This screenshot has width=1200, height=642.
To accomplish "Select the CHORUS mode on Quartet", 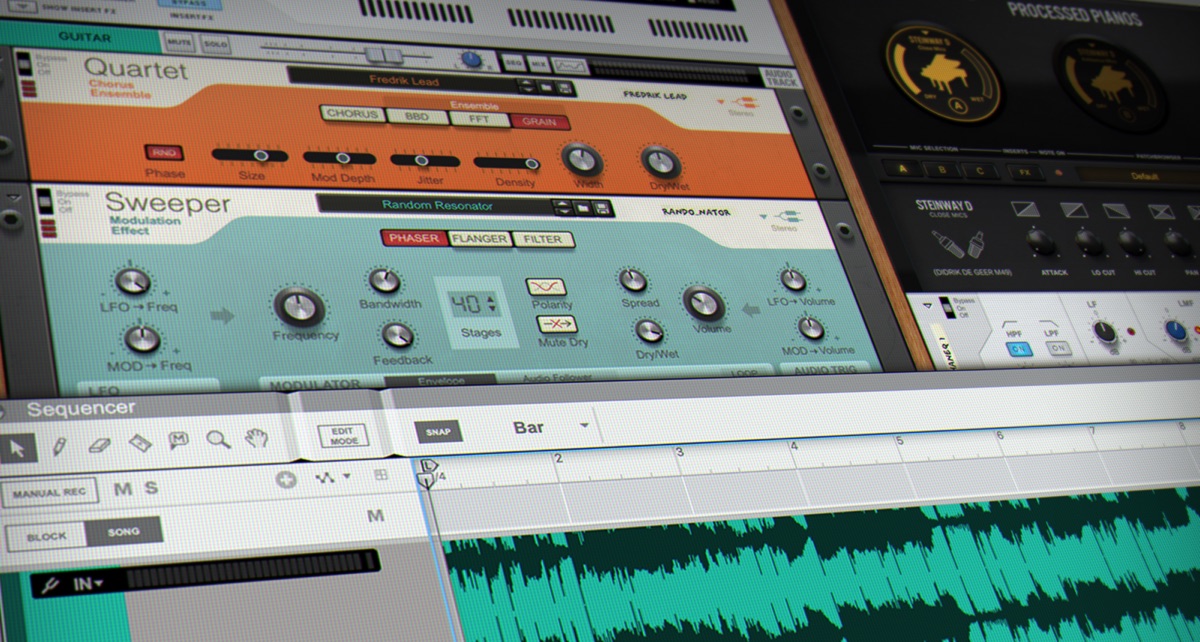I will click(x=353, y=114).
